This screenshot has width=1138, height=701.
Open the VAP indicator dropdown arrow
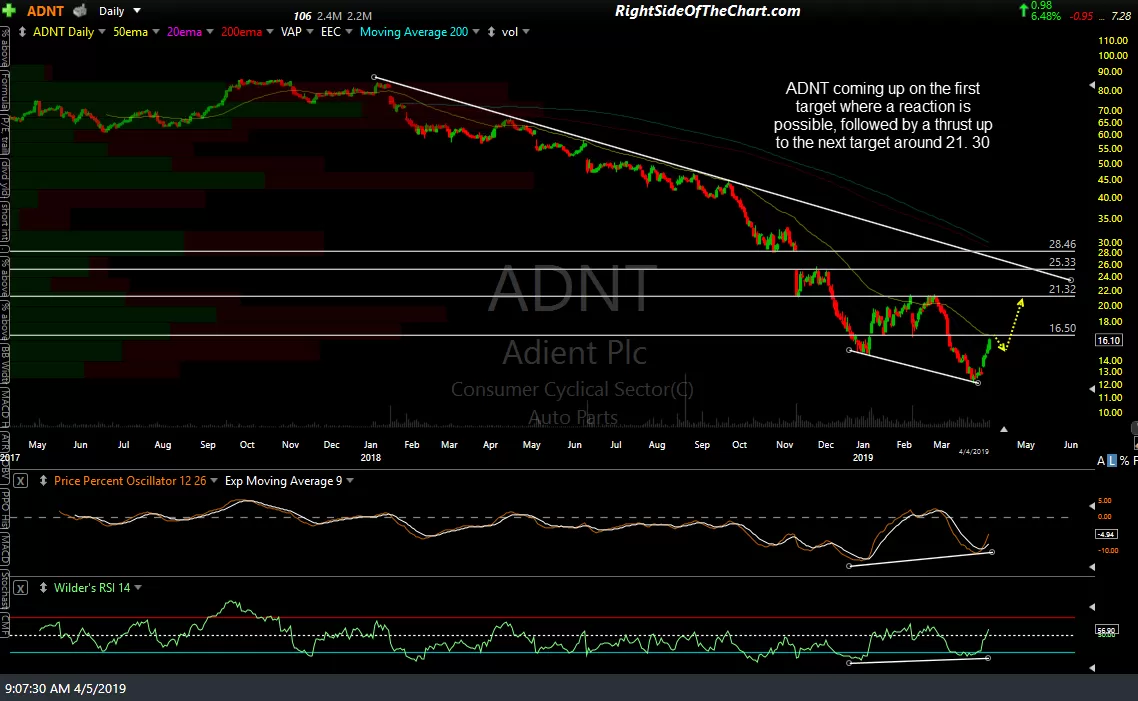(x=310, y=32)
